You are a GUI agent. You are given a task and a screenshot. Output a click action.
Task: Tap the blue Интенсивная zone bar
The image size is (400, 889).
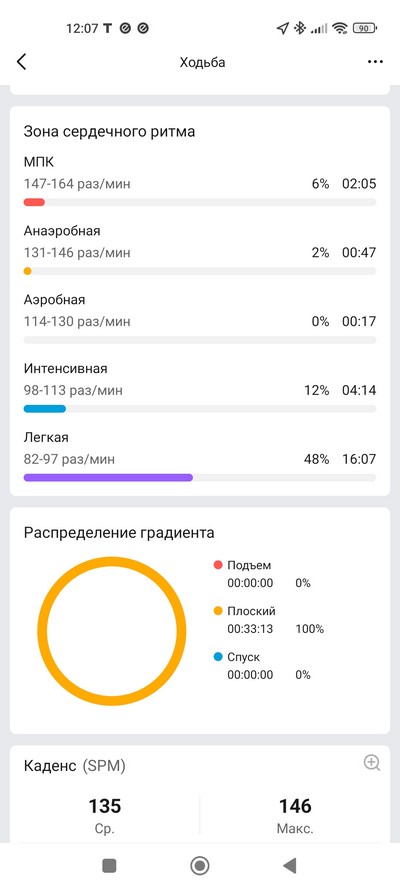click(x=45, y=409)
